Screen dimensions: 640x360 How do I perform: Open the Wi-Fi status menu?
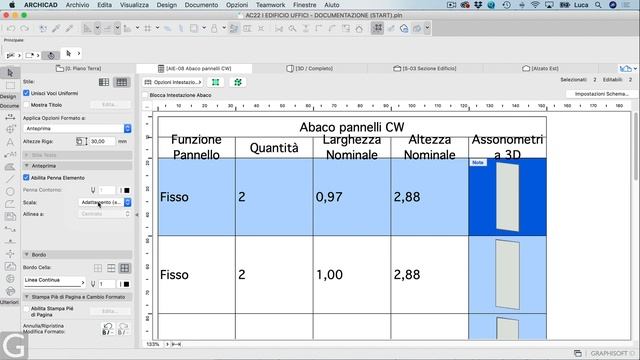tap(535, 5)
